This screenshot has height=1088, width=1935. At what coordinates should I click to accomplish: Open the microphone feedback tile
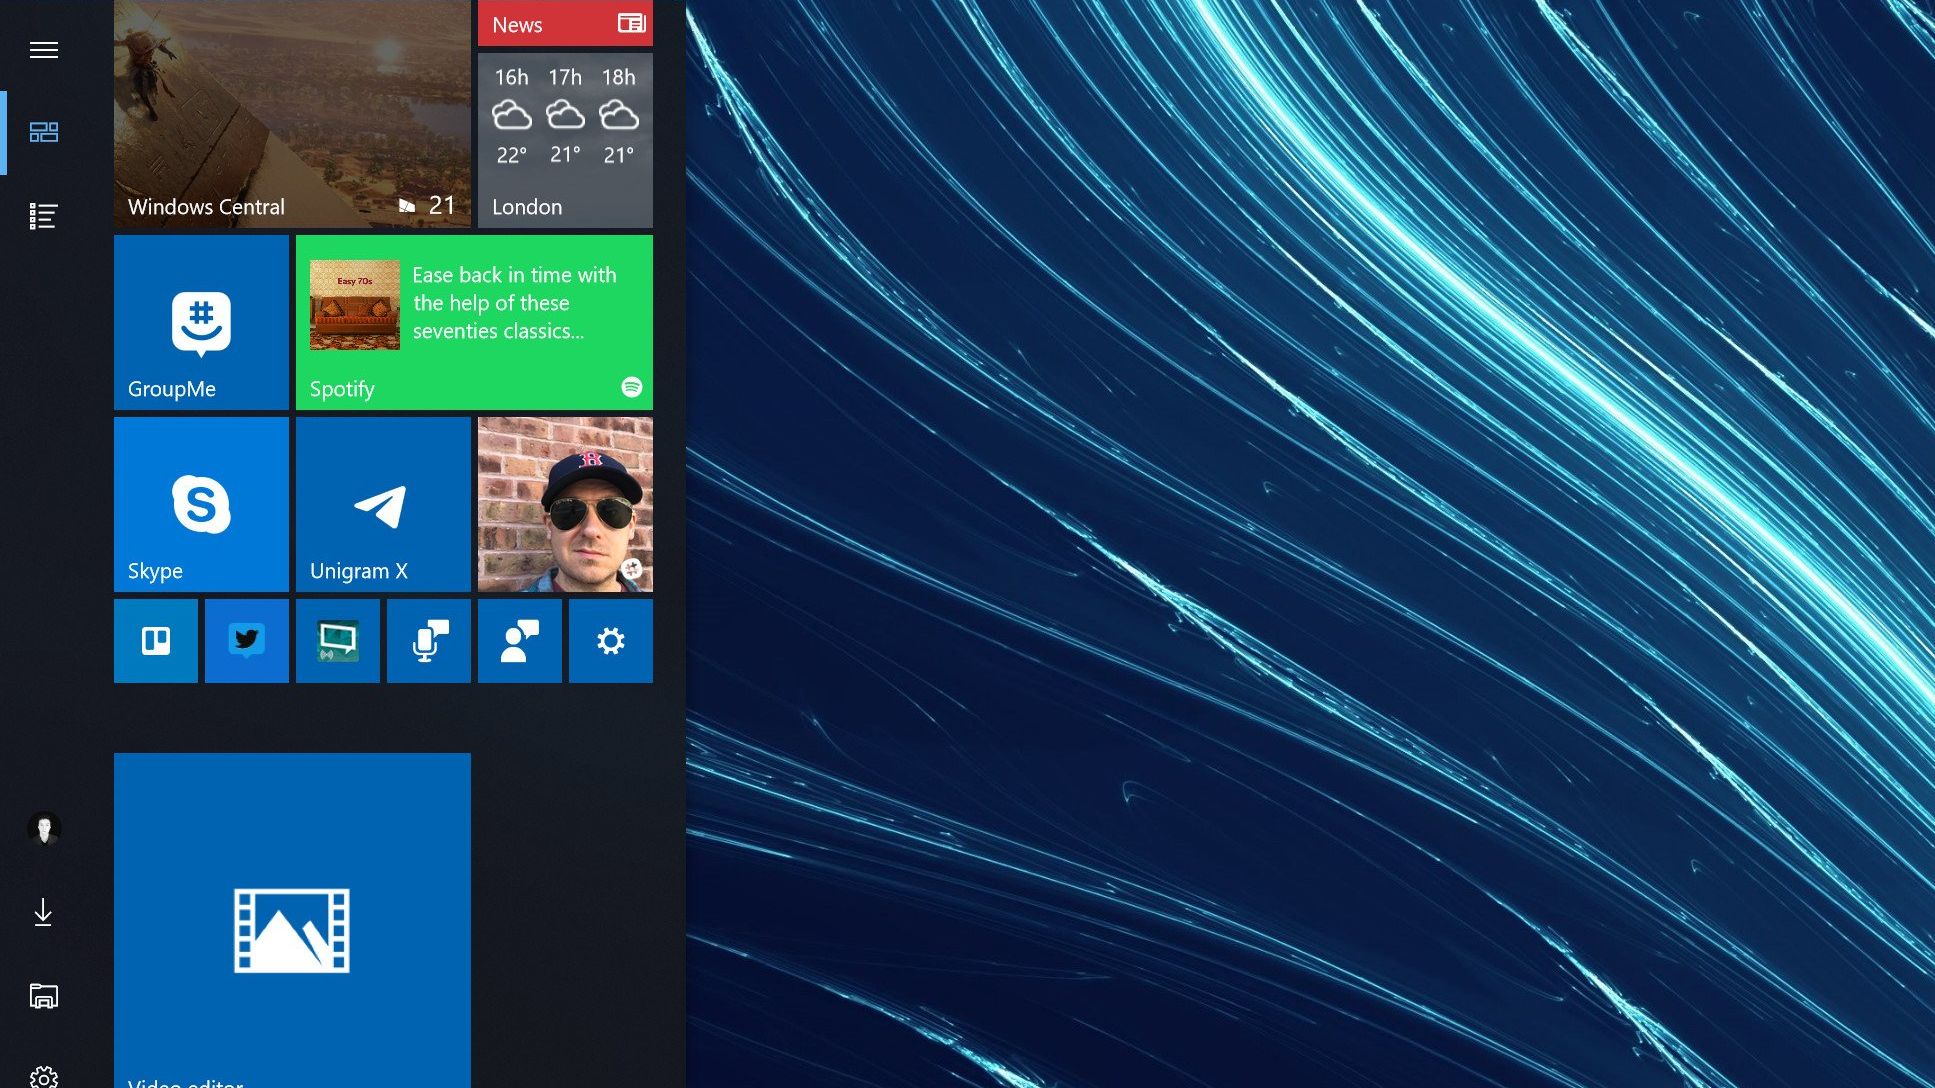(429, 641)
